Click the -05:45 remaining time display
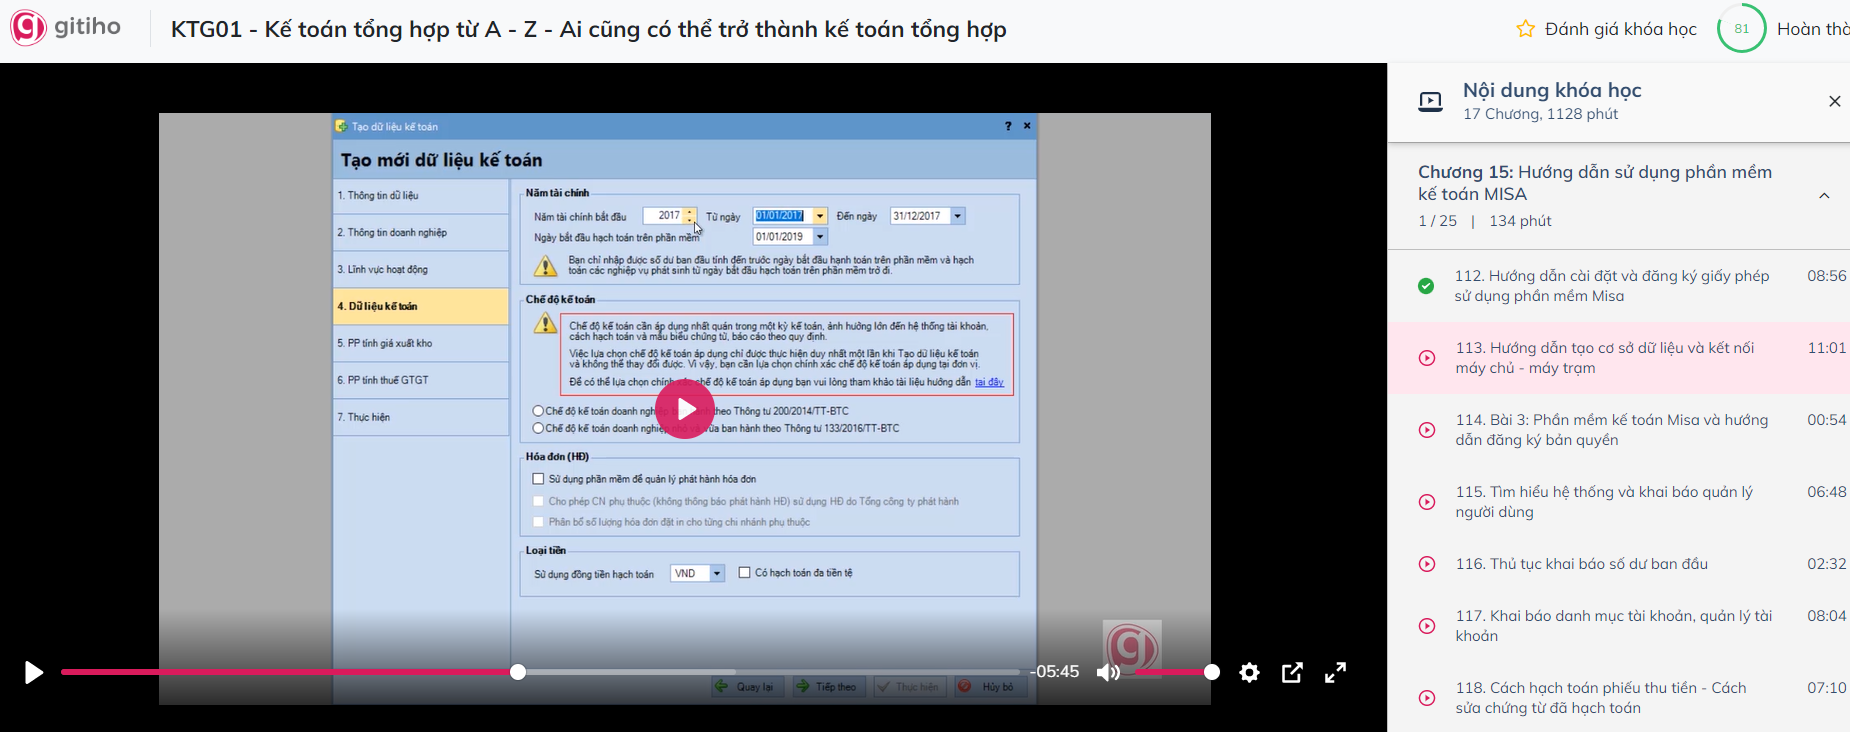This screenshot has width=1850, height=732. coord(1055,672)
